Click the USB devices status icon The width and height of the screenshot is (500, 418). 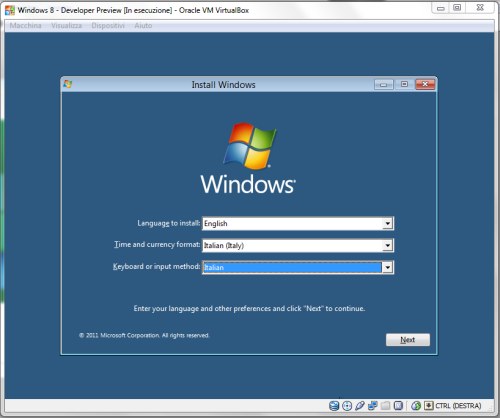tap(360, 406)
